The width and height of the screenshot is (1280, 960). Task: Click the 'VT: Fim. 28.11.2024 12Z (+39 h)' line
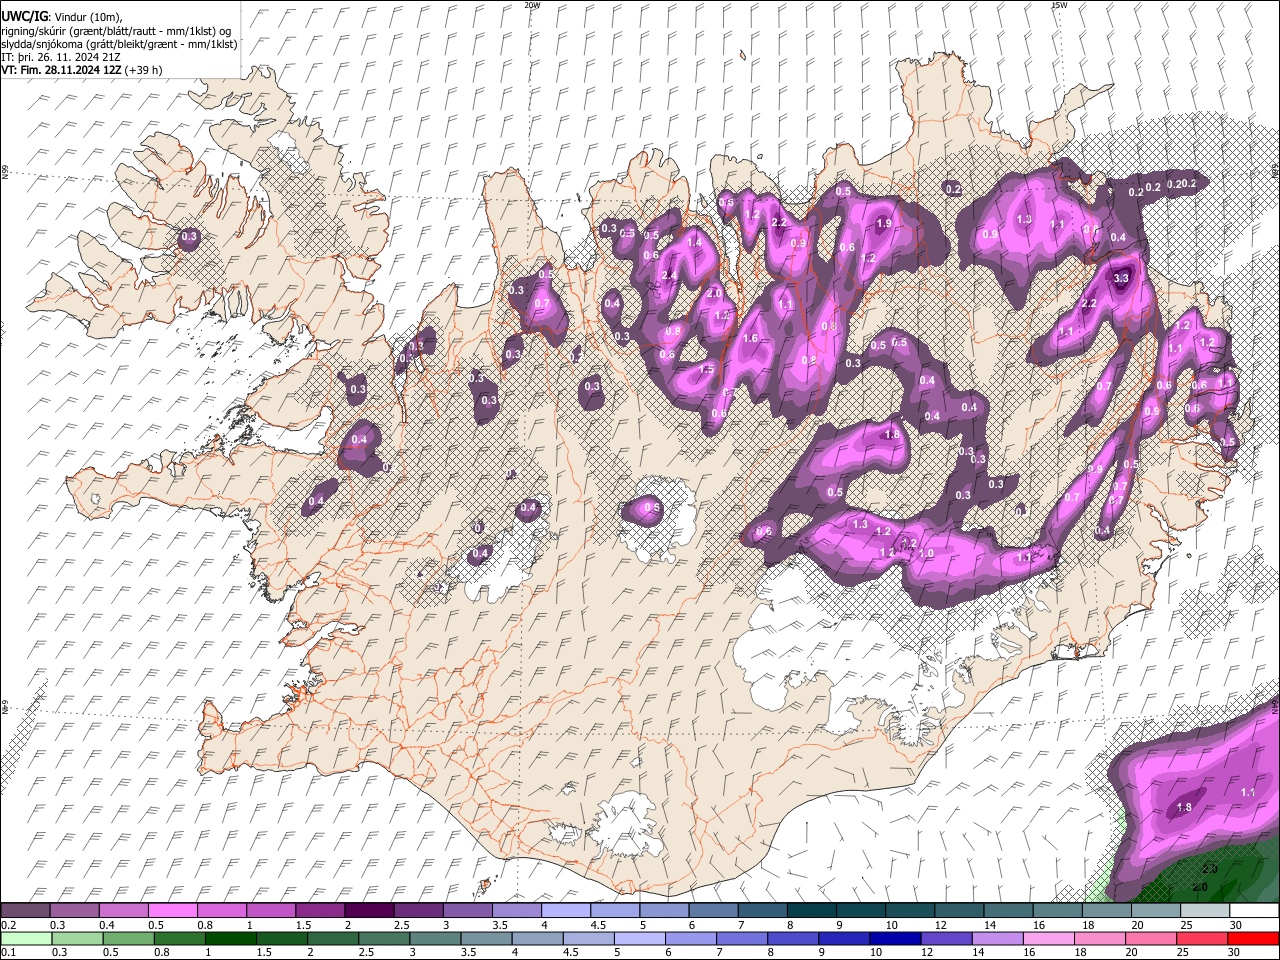[82, 70]
